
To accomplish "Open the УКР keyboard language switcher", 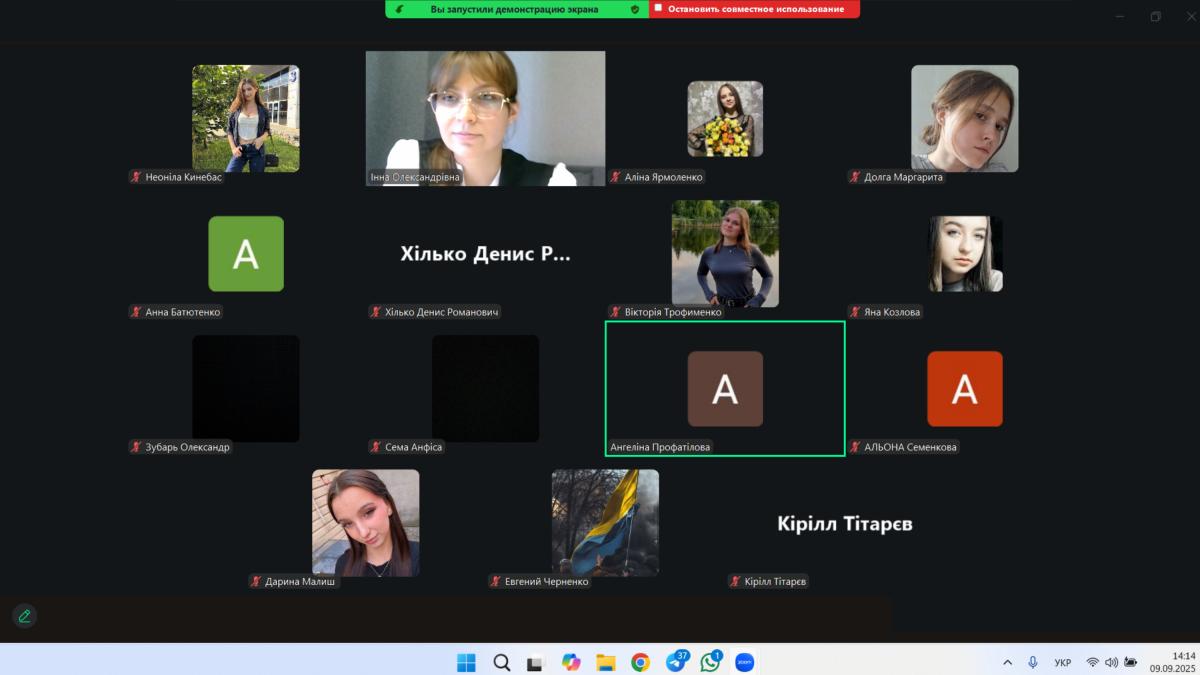I will click(1063, 662).
